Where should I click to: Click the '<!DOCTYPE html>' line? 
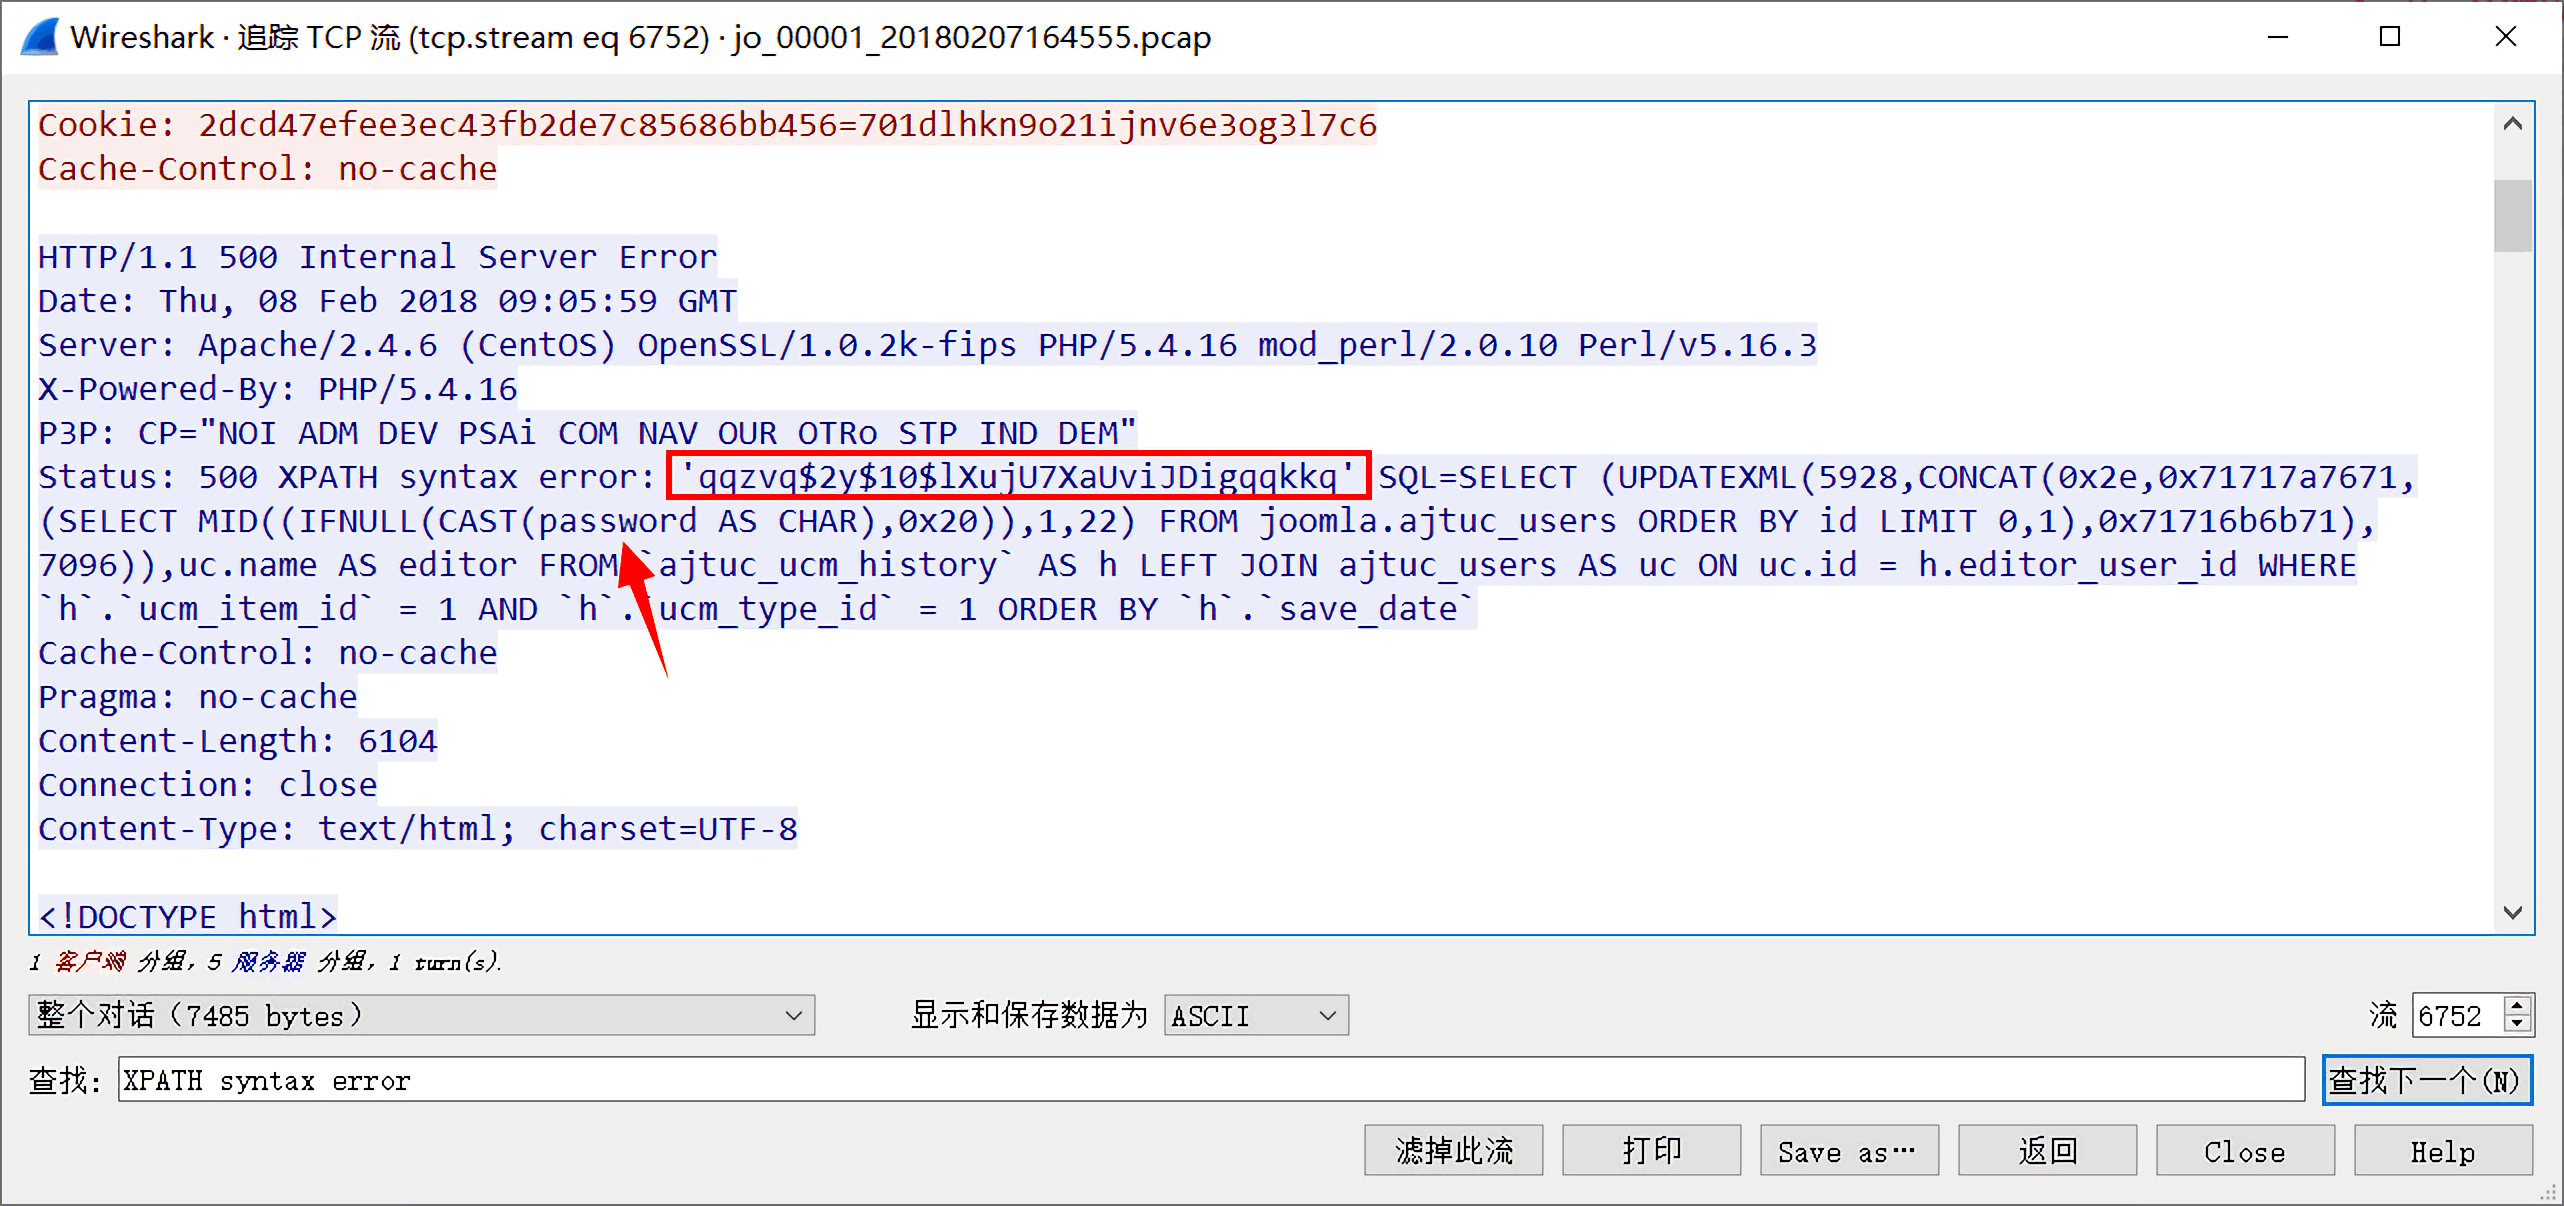[x=187, y=916]
